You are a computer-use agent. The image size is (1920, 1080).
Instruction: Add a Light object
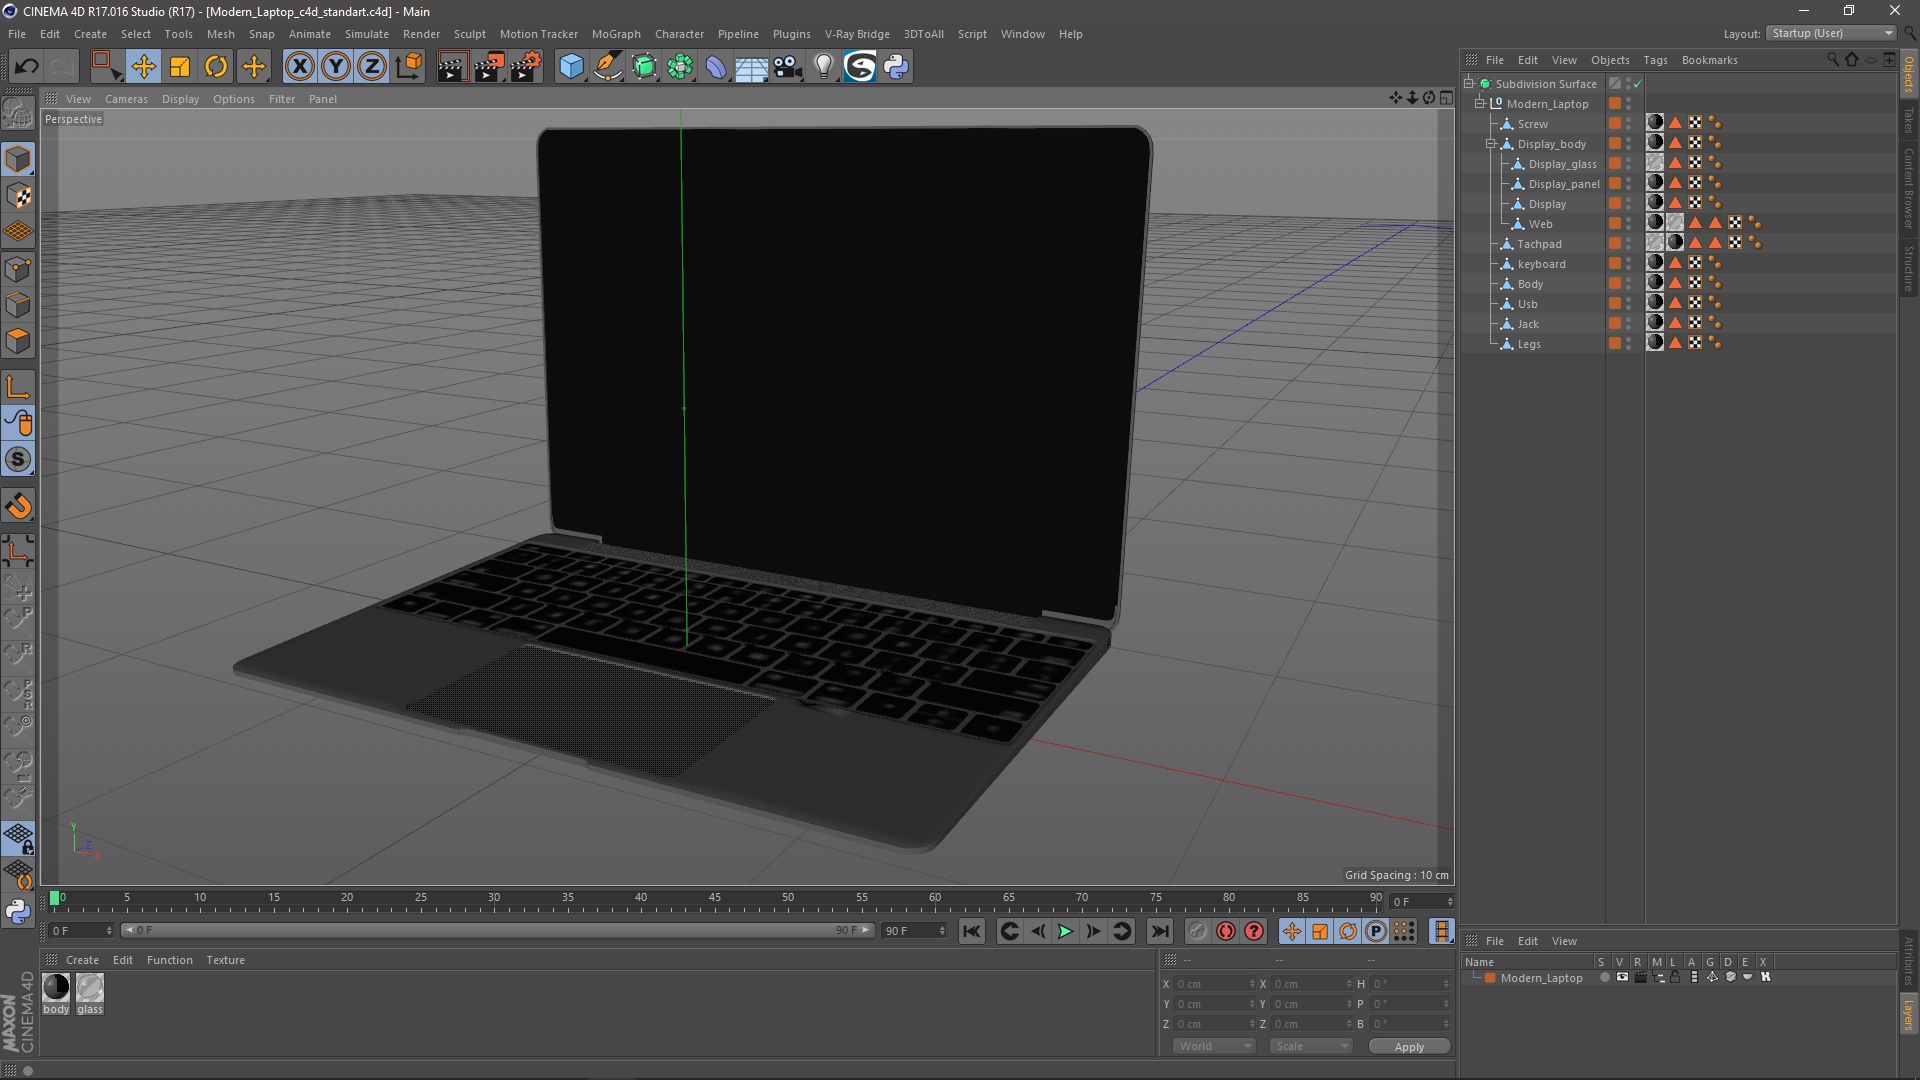point(823,67)
